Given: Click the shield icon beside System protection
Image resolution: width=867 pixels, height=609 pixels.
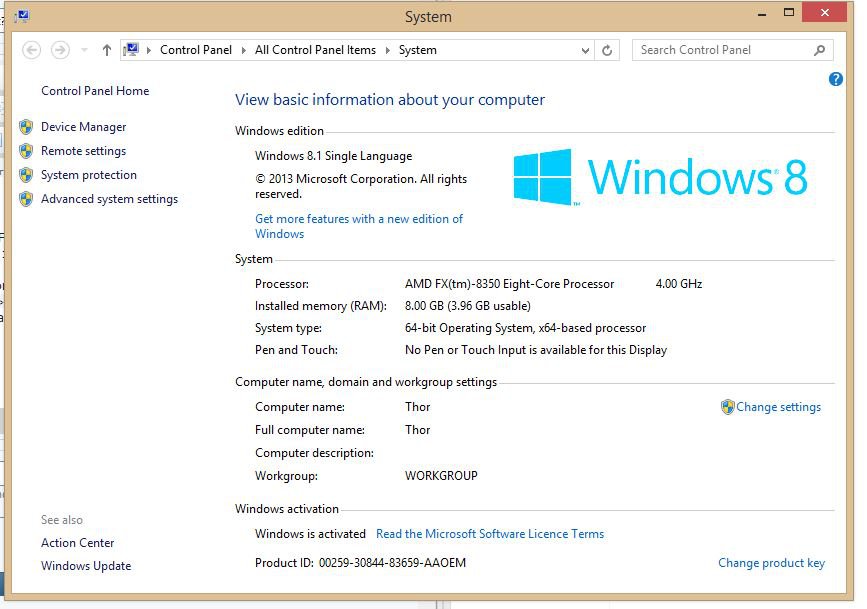Looking at the screenshot, I should pyautogui.click(x=26, y=175).
